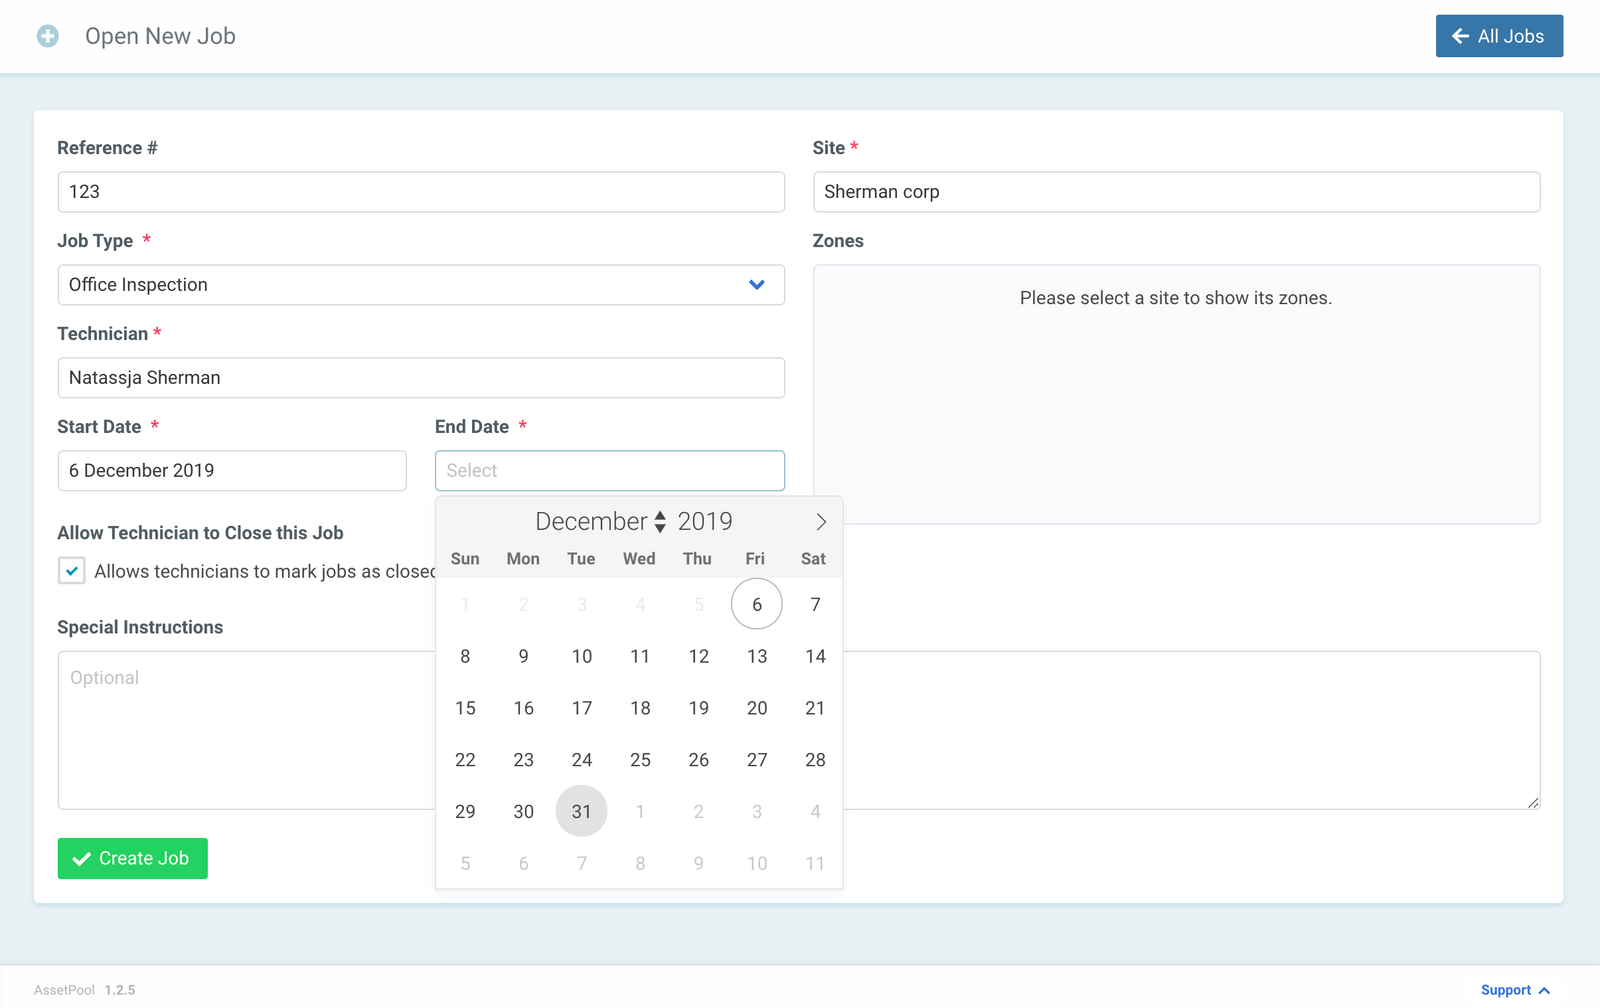The image size is (1600, 1008).
Task: Focus the Reference # input field
Action: pyautogui.click(x=421, y=192)
